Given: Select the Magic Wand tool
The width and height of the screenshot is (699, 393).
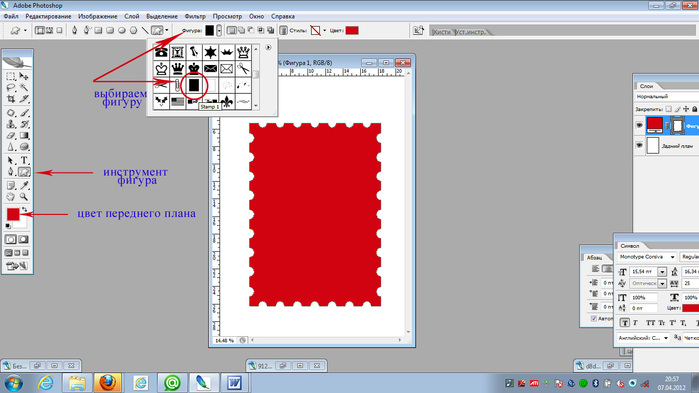Looking at the screenshot, I should click(x=24, y=88).
